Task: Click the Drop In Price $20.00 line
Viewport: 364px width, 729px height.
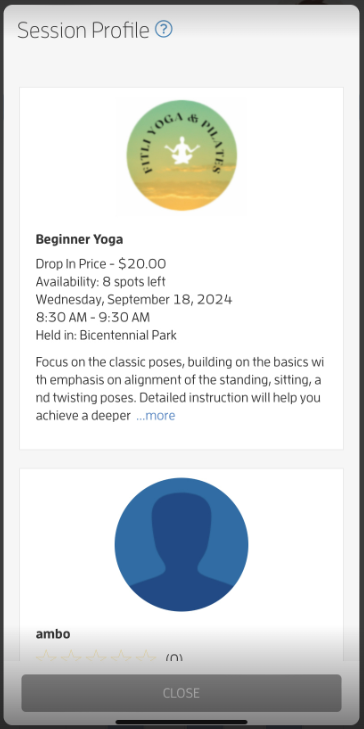Action: point(101,264)
